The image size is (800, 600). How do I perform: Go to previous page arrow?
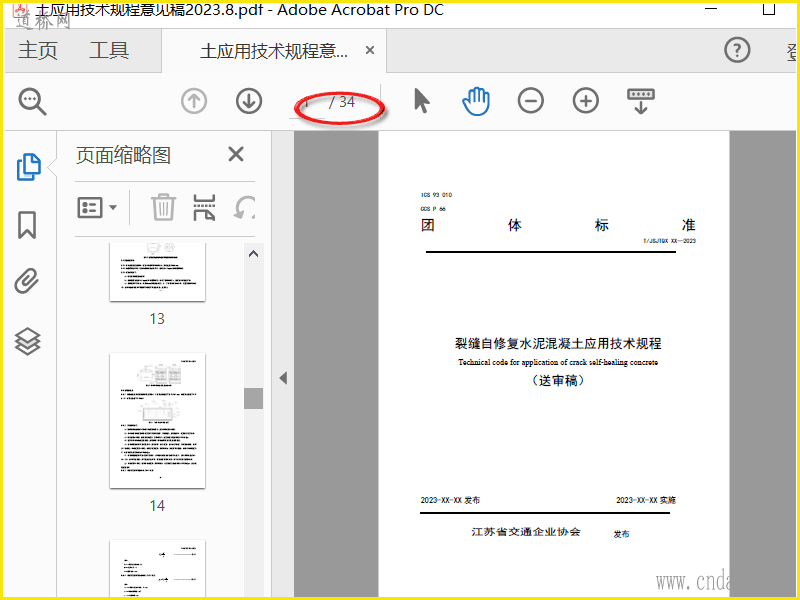(x=194, y=101)
